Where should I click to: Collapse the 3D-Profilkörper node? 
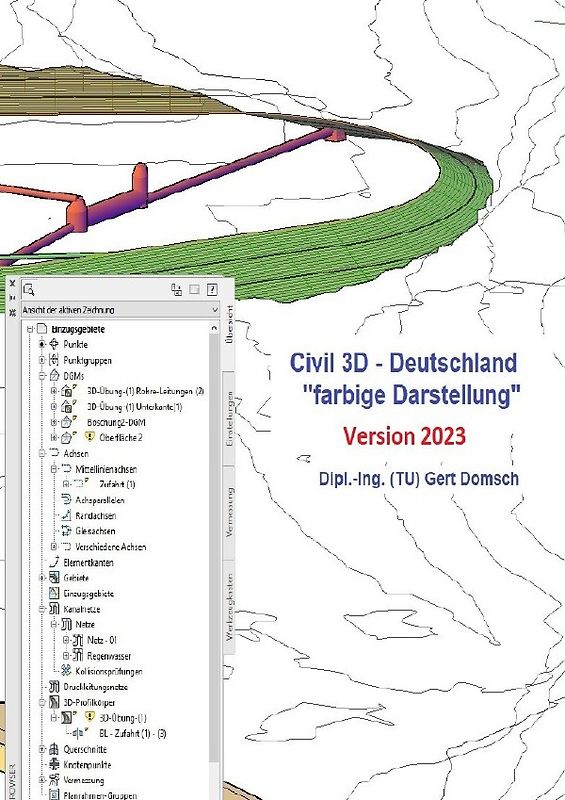tap(42, 703)
